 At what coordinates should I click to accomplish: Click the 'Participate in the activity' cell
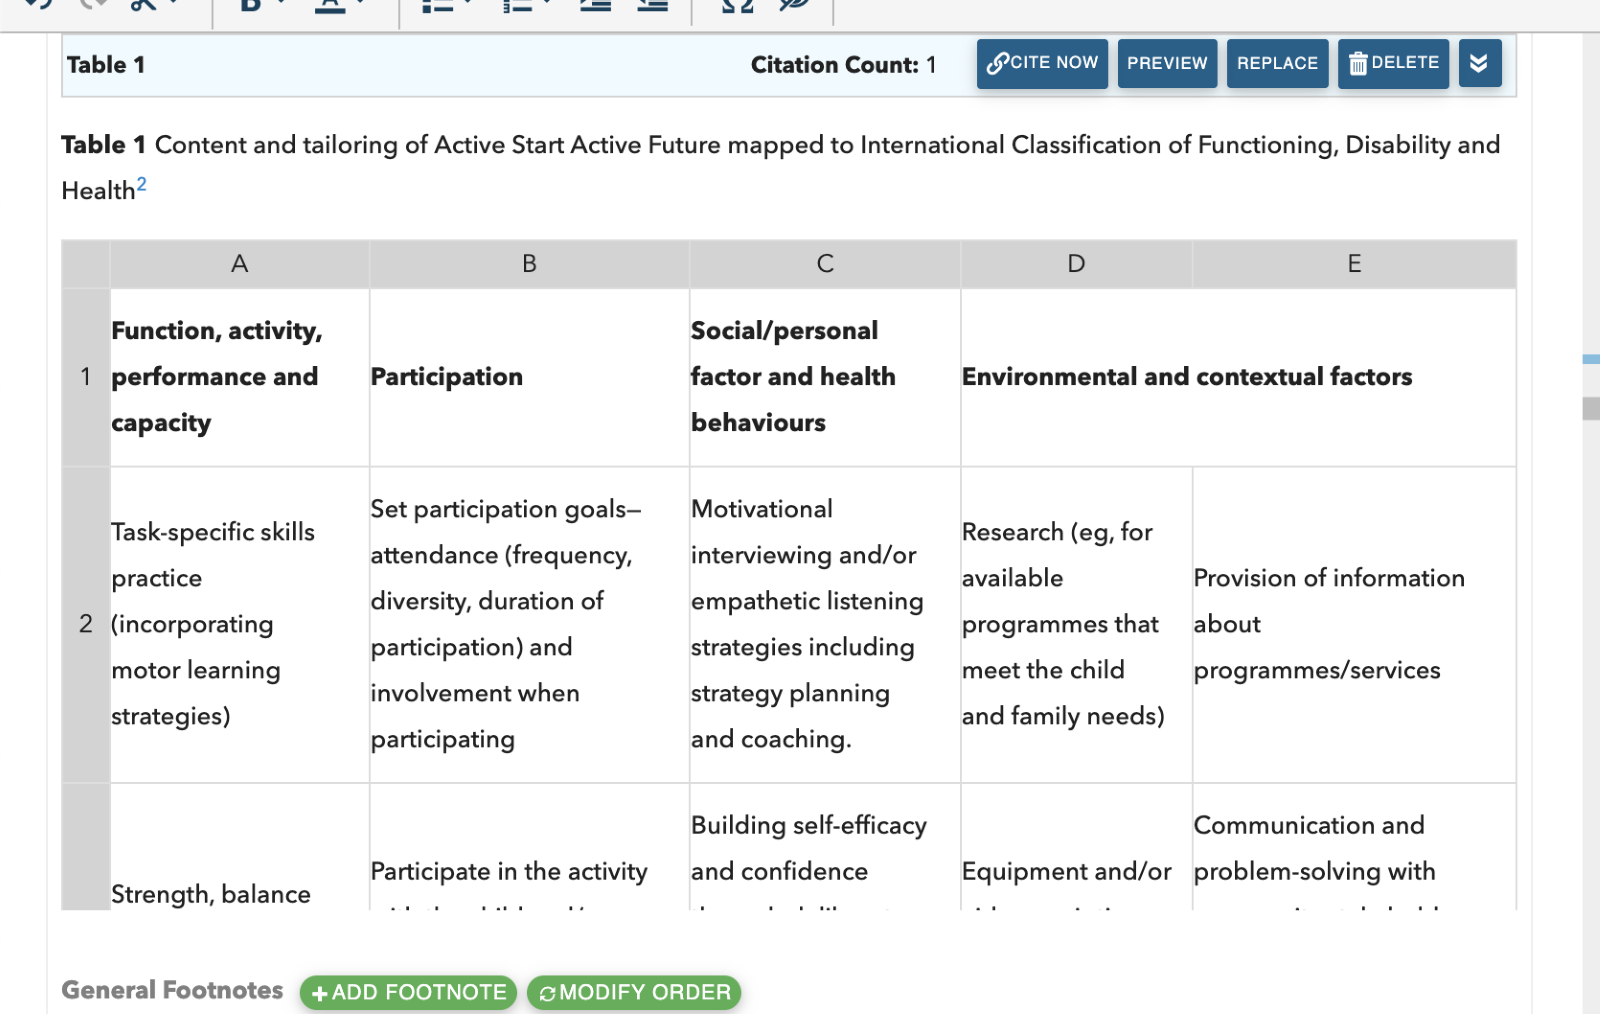[x=529, y=847]
